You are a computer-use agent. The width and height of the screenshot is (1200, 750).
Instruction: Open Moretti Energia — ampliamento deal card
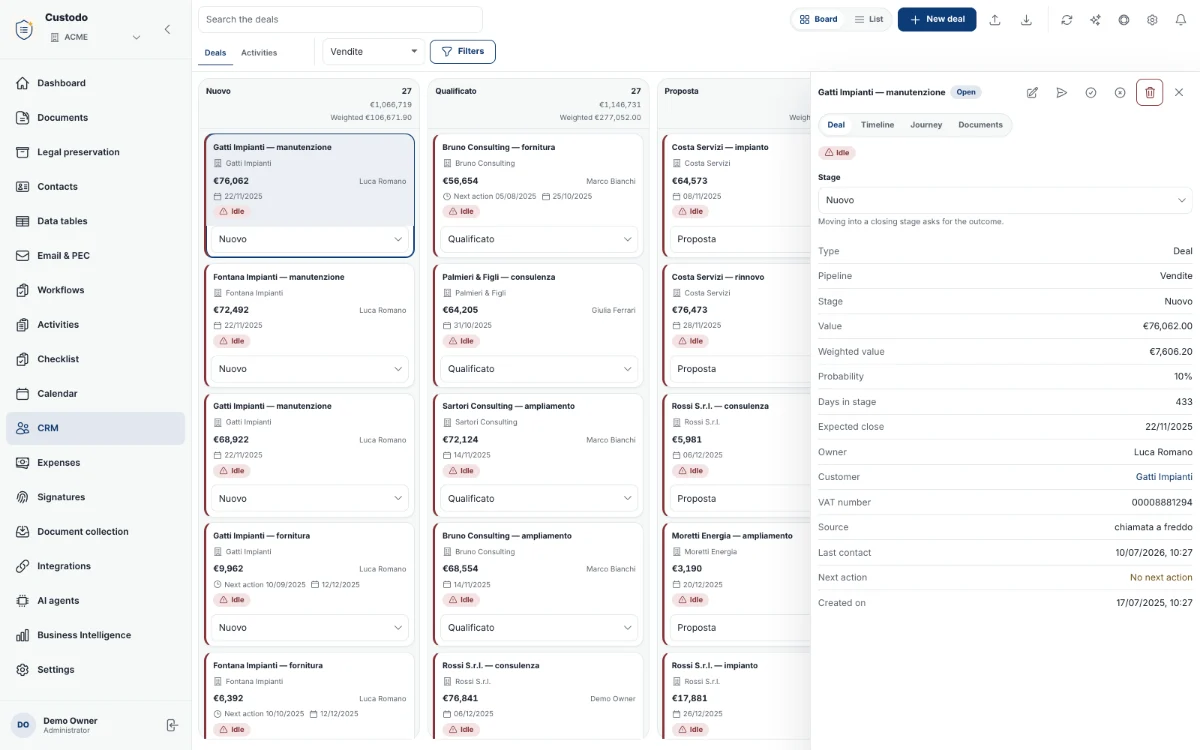735,584
